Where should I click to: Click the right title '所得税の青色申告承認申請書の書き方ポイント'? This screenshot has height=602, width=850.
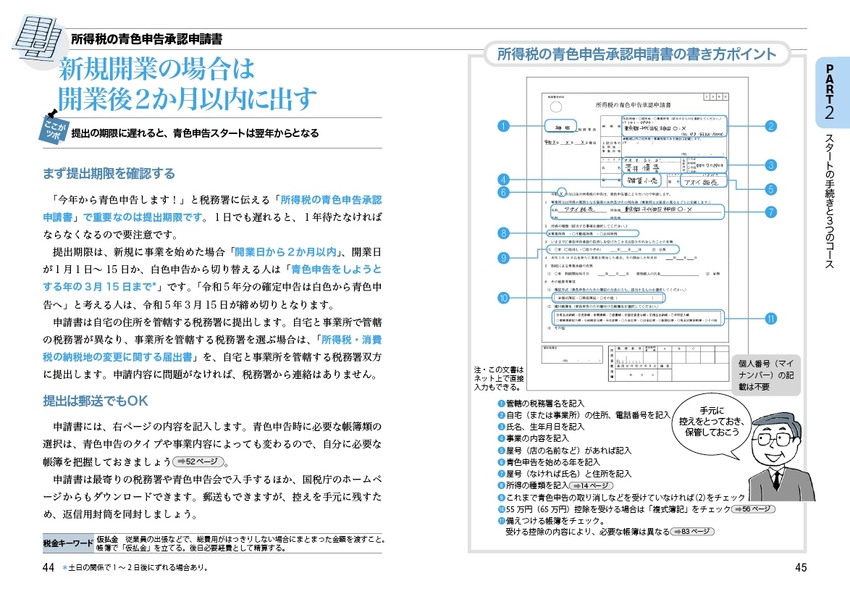click(x=636, y=54)
